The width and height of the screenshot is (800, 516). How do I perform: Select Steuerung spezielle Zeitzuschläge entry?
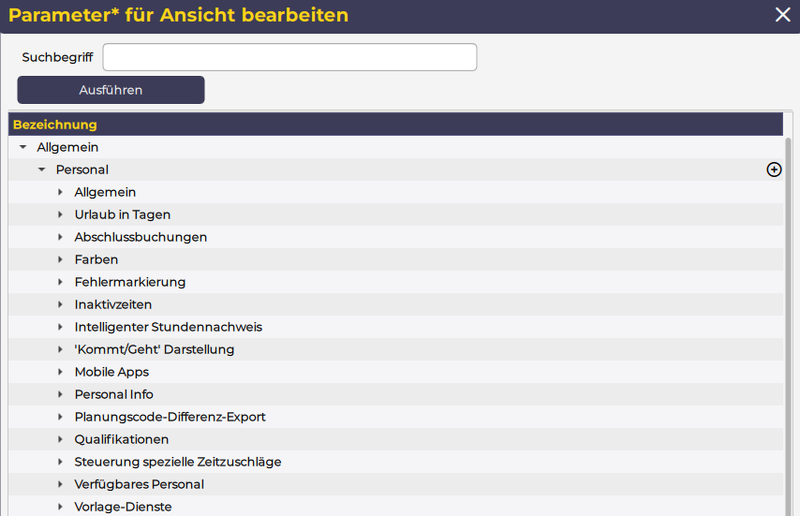[178, 462]
